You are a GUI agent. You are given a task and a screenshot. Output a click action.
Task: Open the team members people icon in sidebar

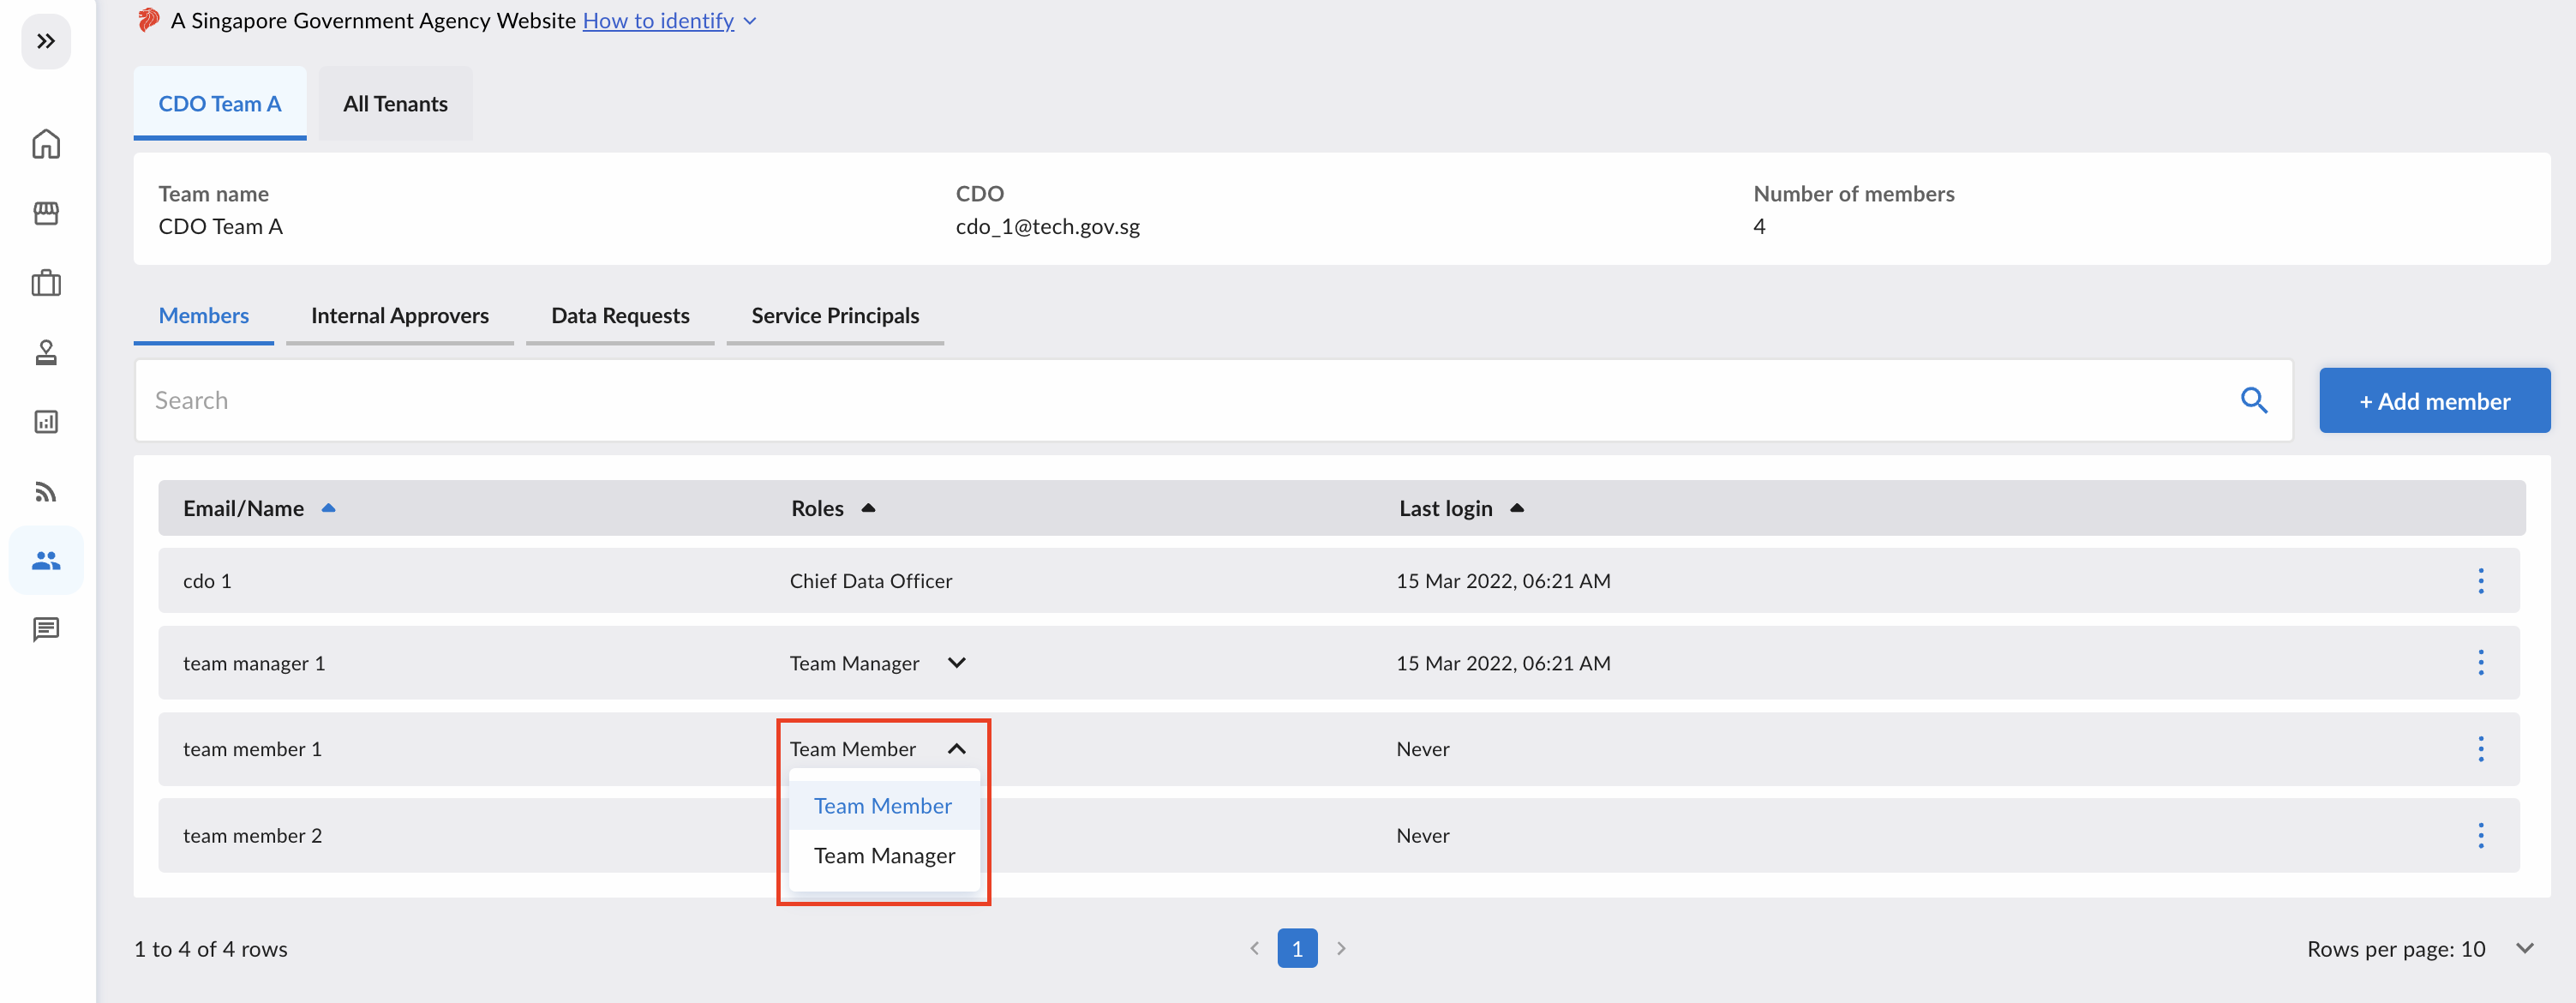coord(46,560)
